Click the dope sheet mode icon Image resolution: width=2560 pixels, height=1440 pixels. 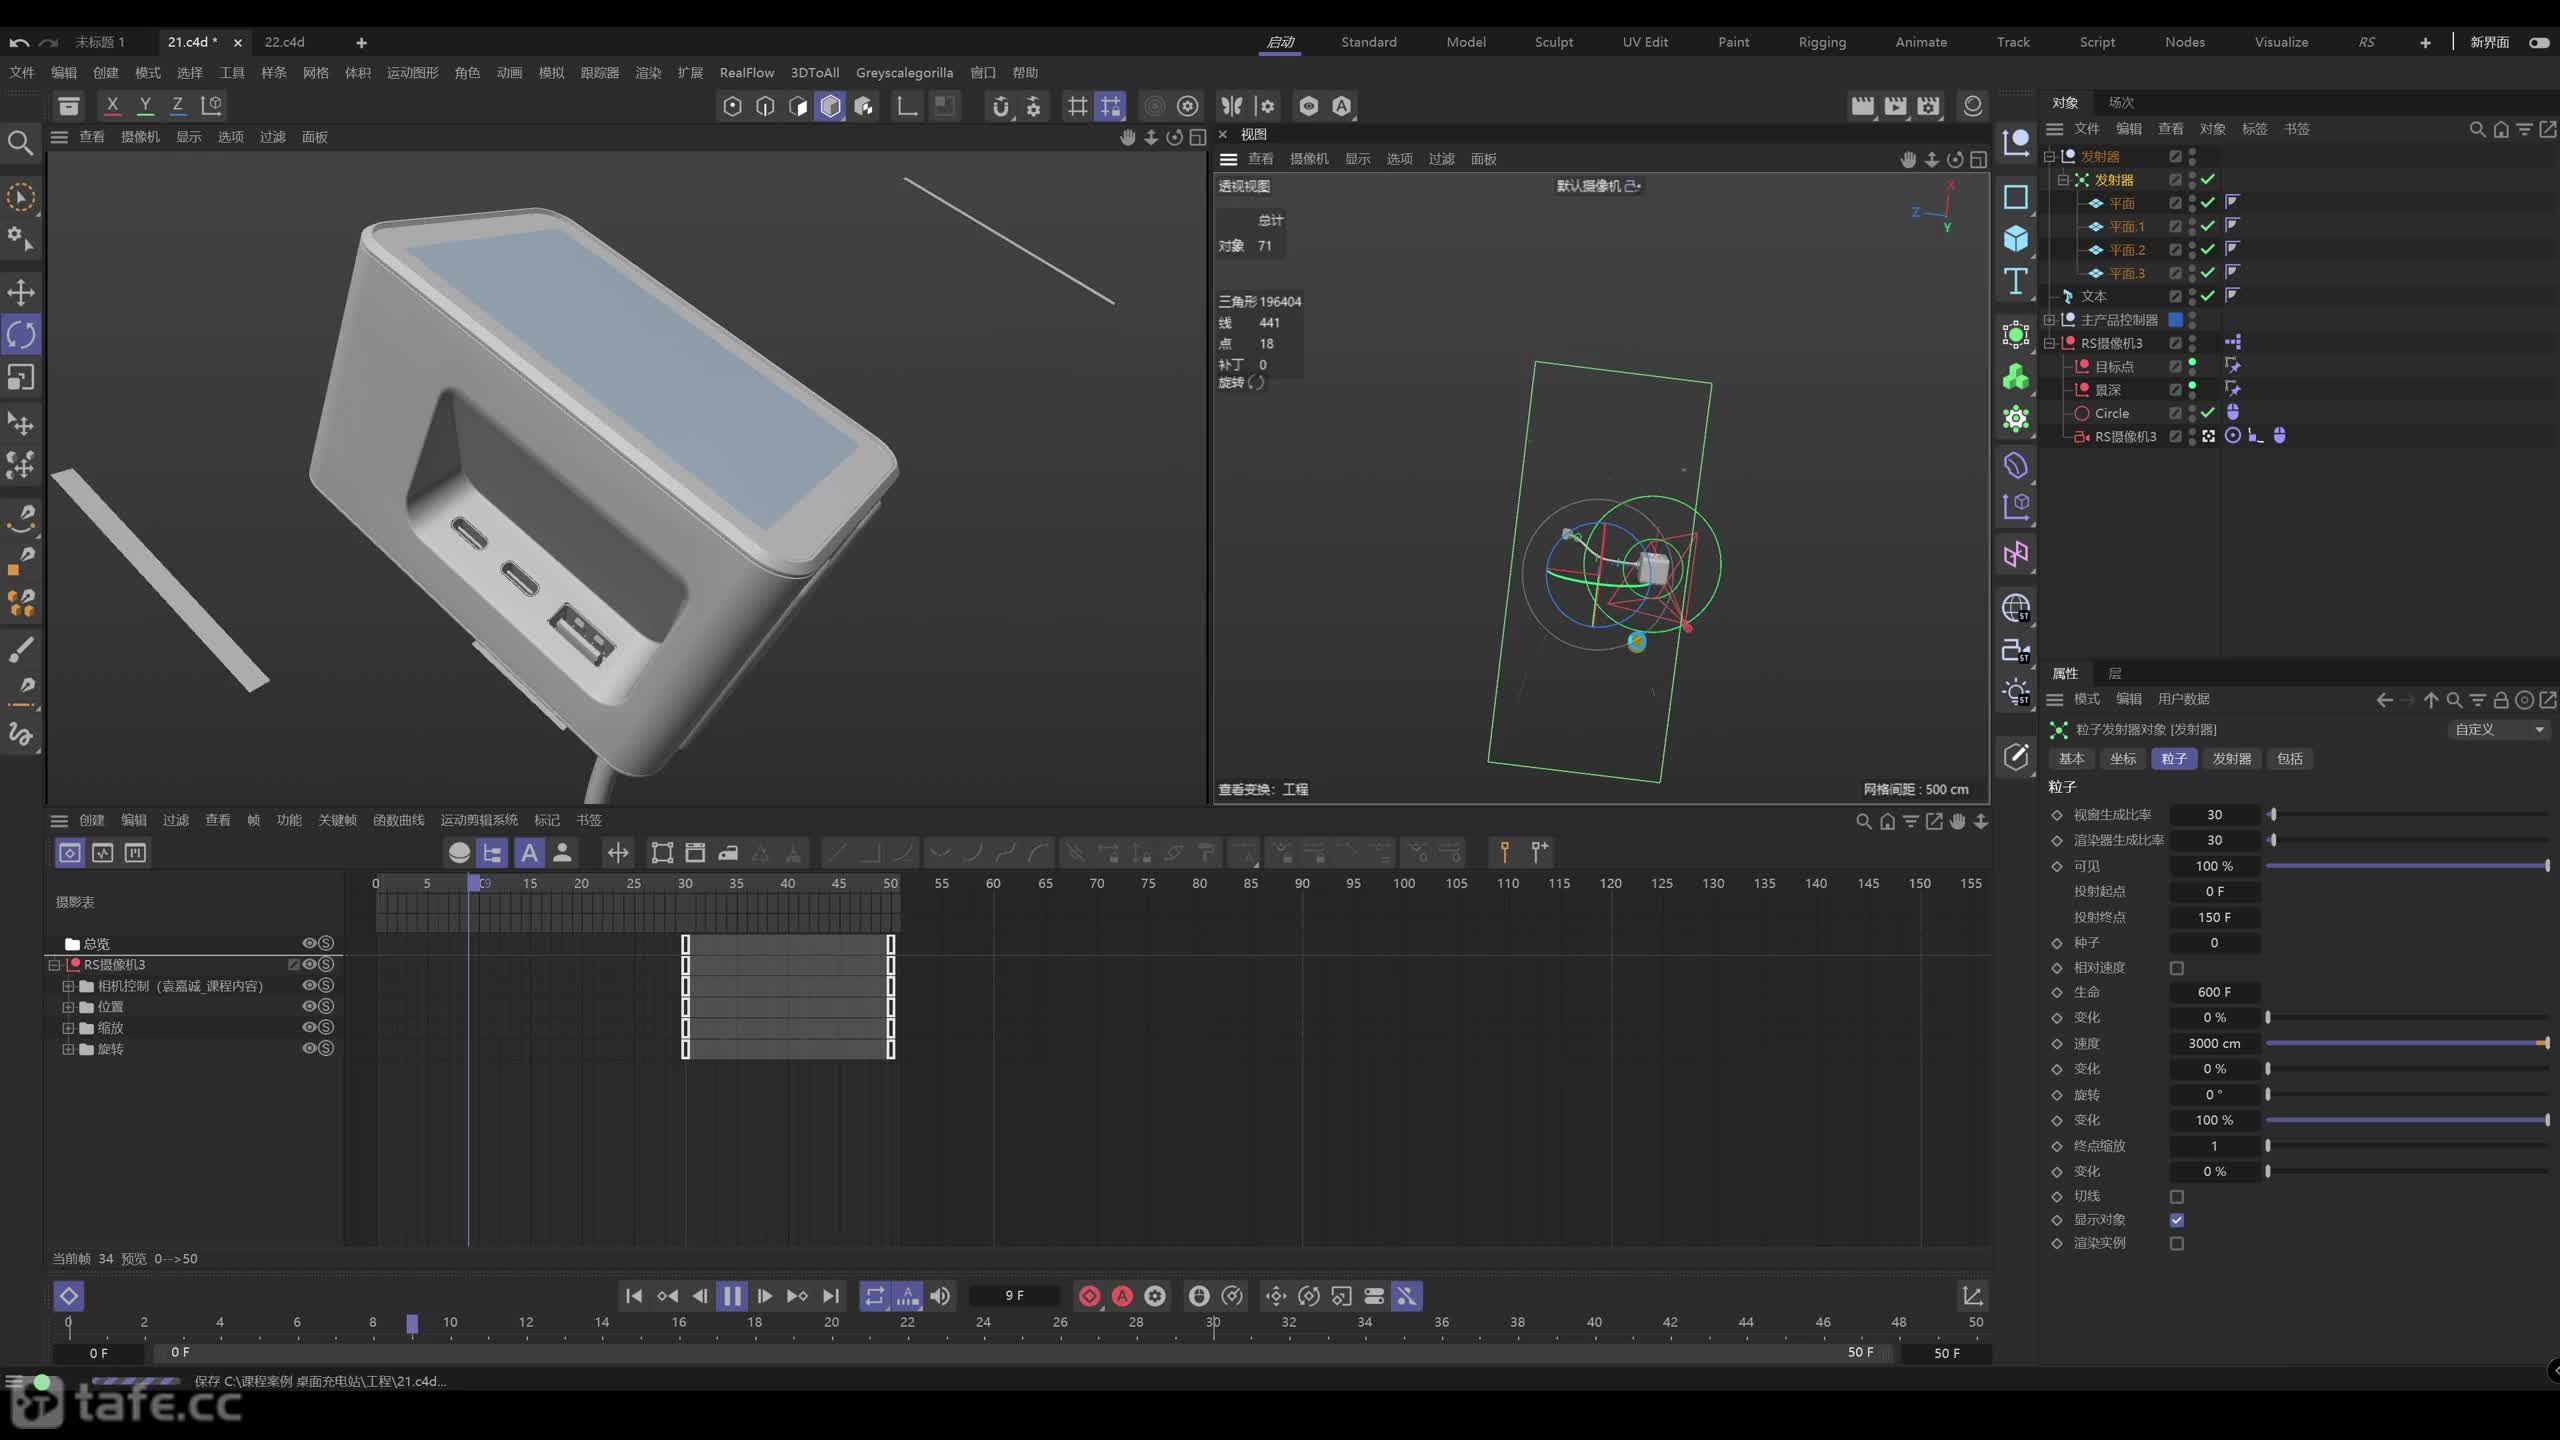pos(70,853)
